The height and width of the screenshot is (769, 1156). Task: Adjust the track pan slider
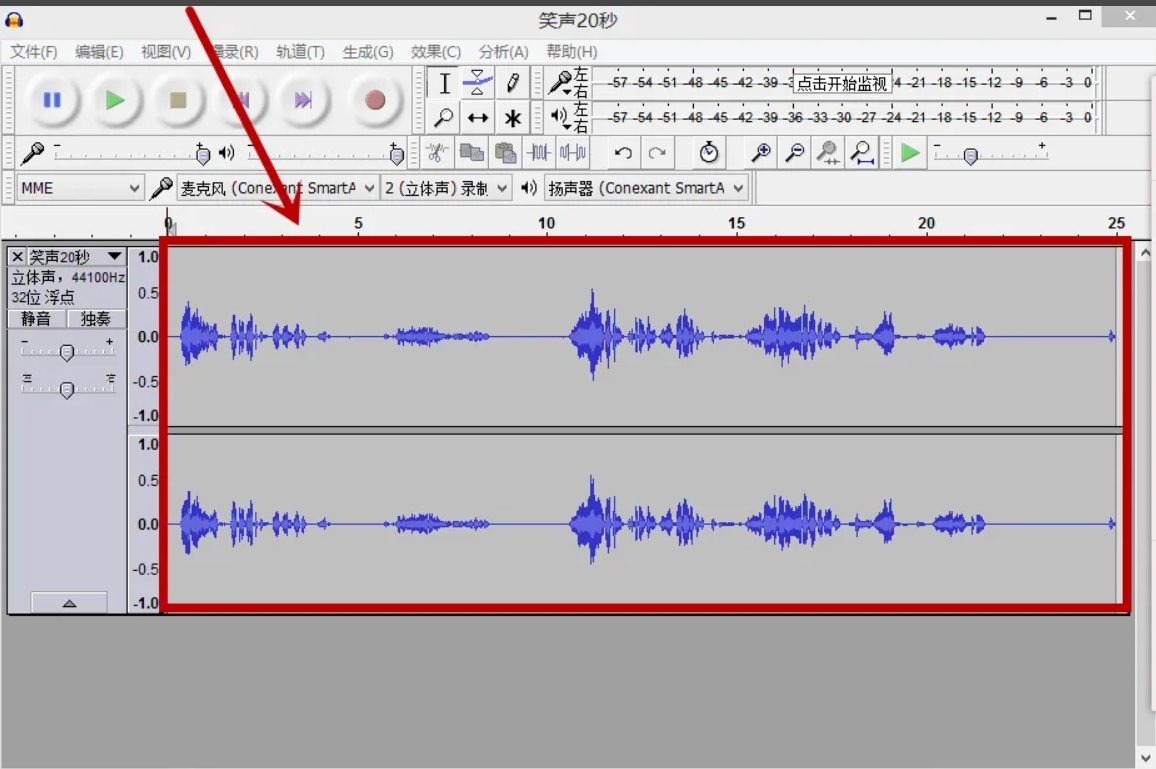pos(66,388)
